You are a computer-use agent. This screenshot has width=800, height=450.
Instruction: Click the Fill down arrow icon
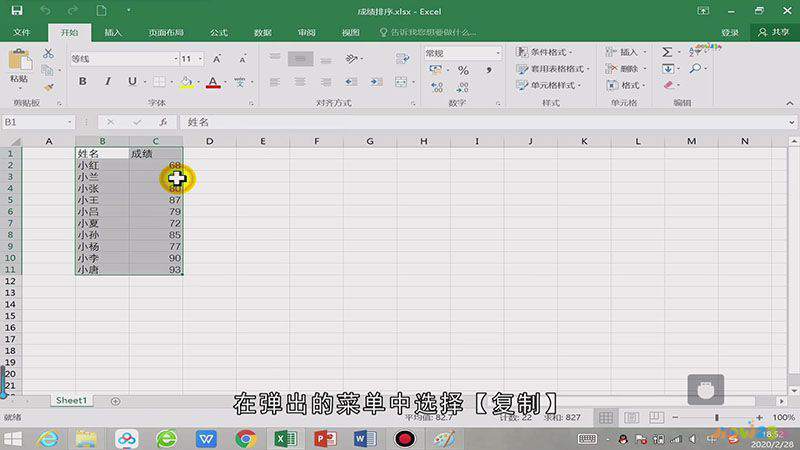coord(667,69)
